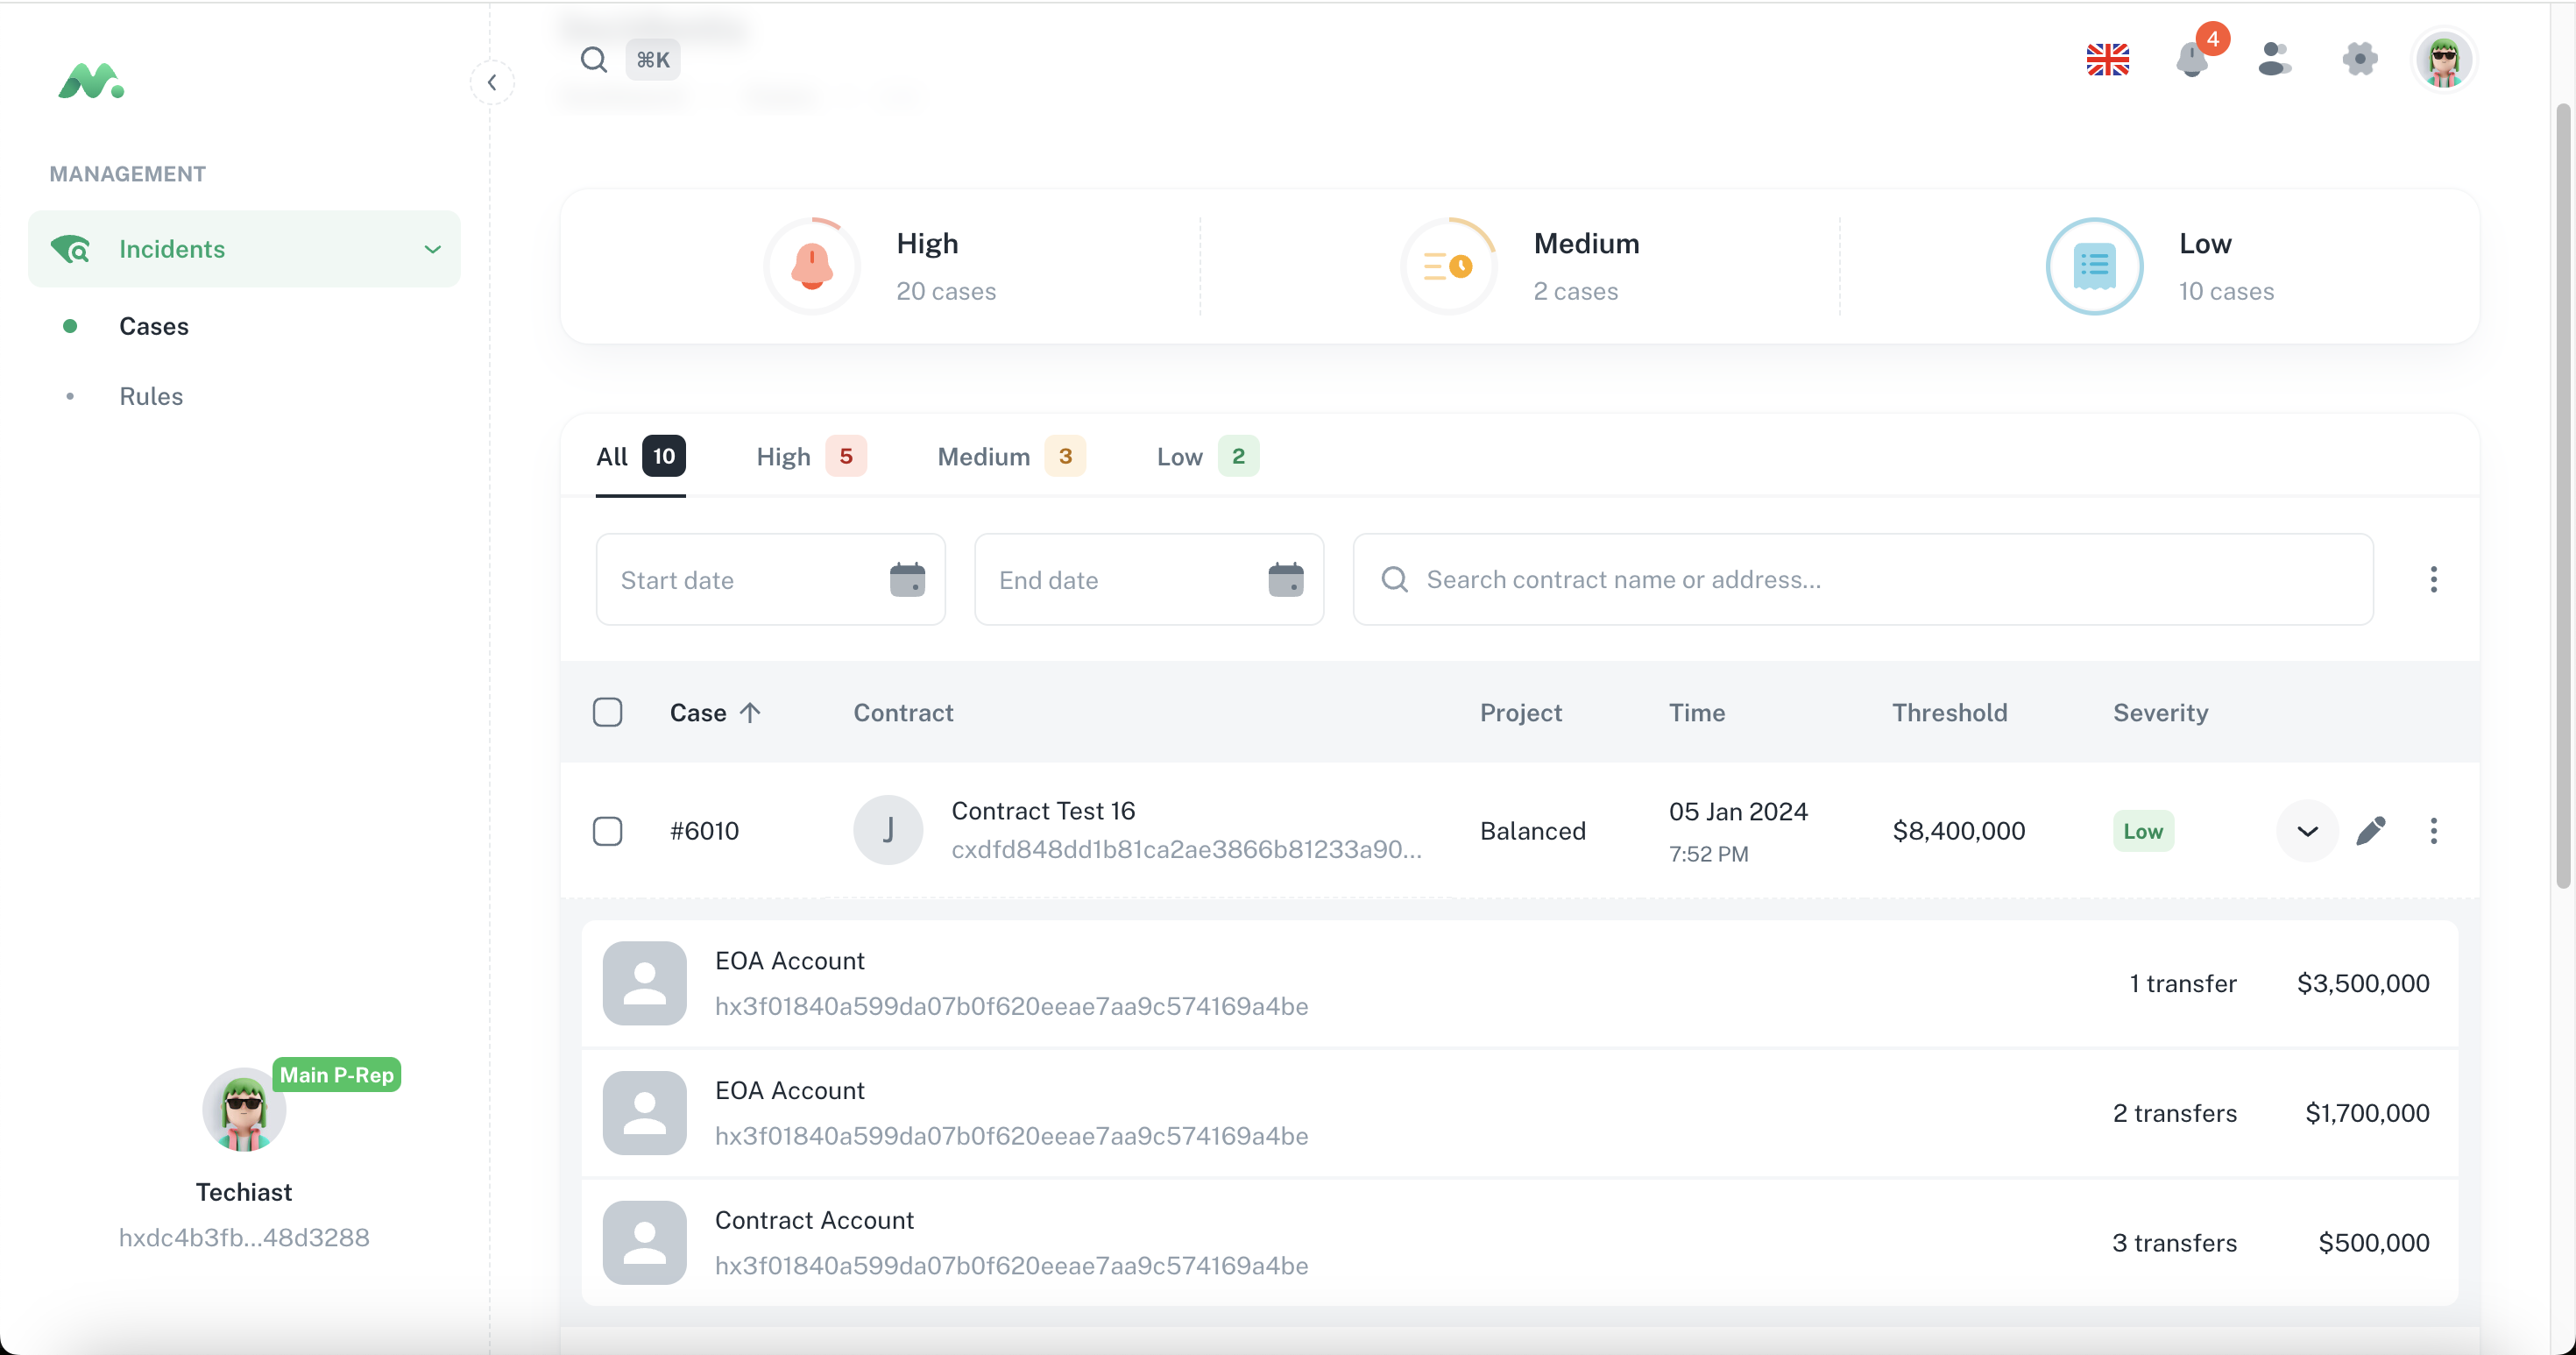Viewport: 2576px width, 1355px height.
Task: Switch to the Medium tab
Action: tap(1010, 457)
